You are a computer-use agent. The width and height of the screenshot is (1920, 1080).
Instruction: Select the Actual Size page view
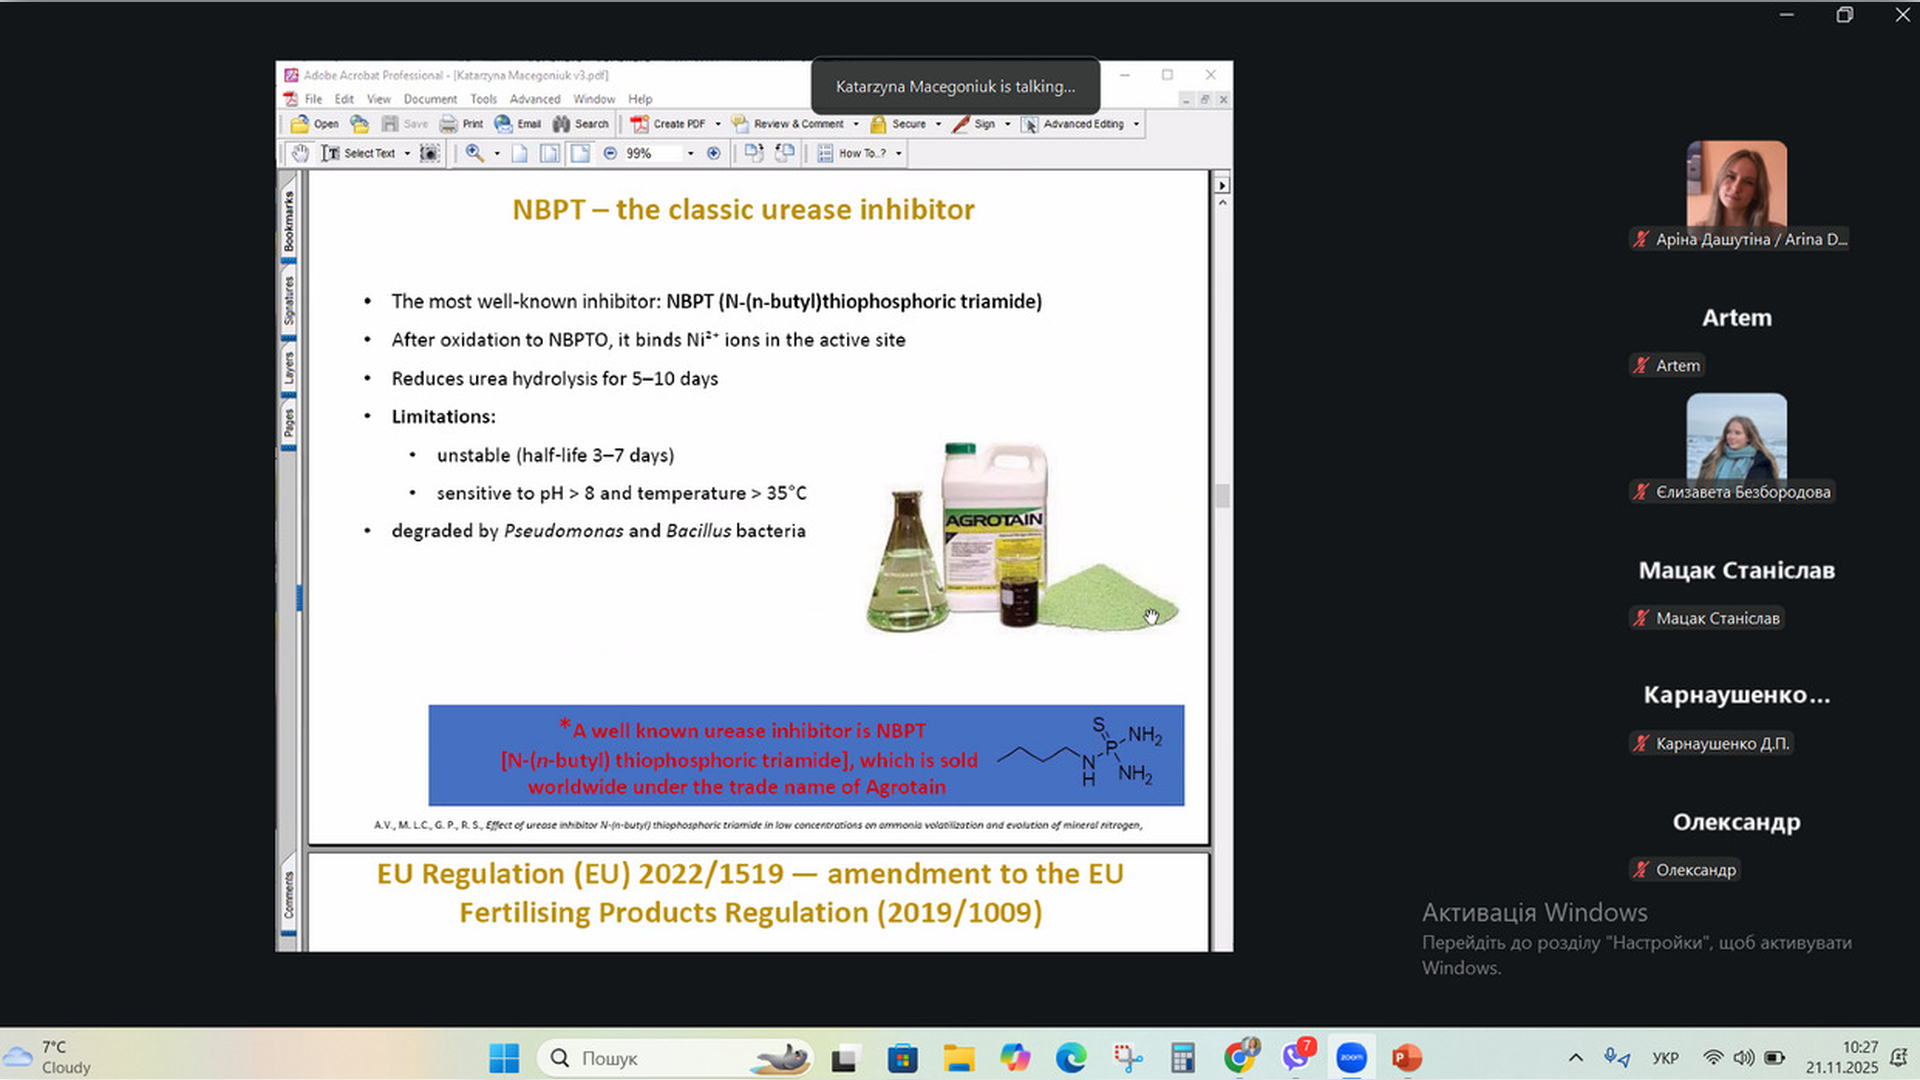pos(519,153)
